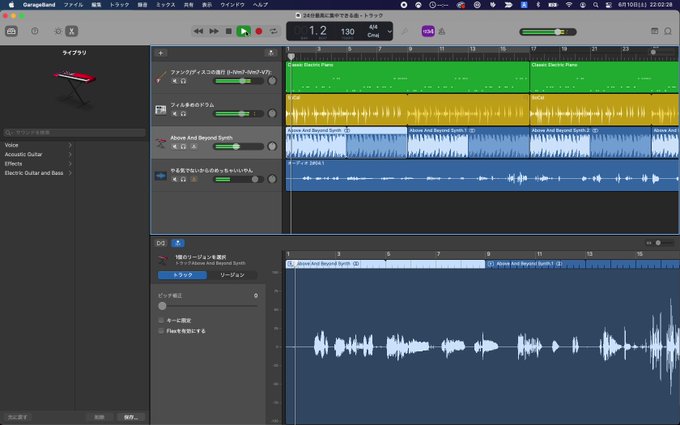Adjust volume slider of the drum track
The width and height of the screenshot is (680, 425).
pyautogui.click(x=239, y=114)
